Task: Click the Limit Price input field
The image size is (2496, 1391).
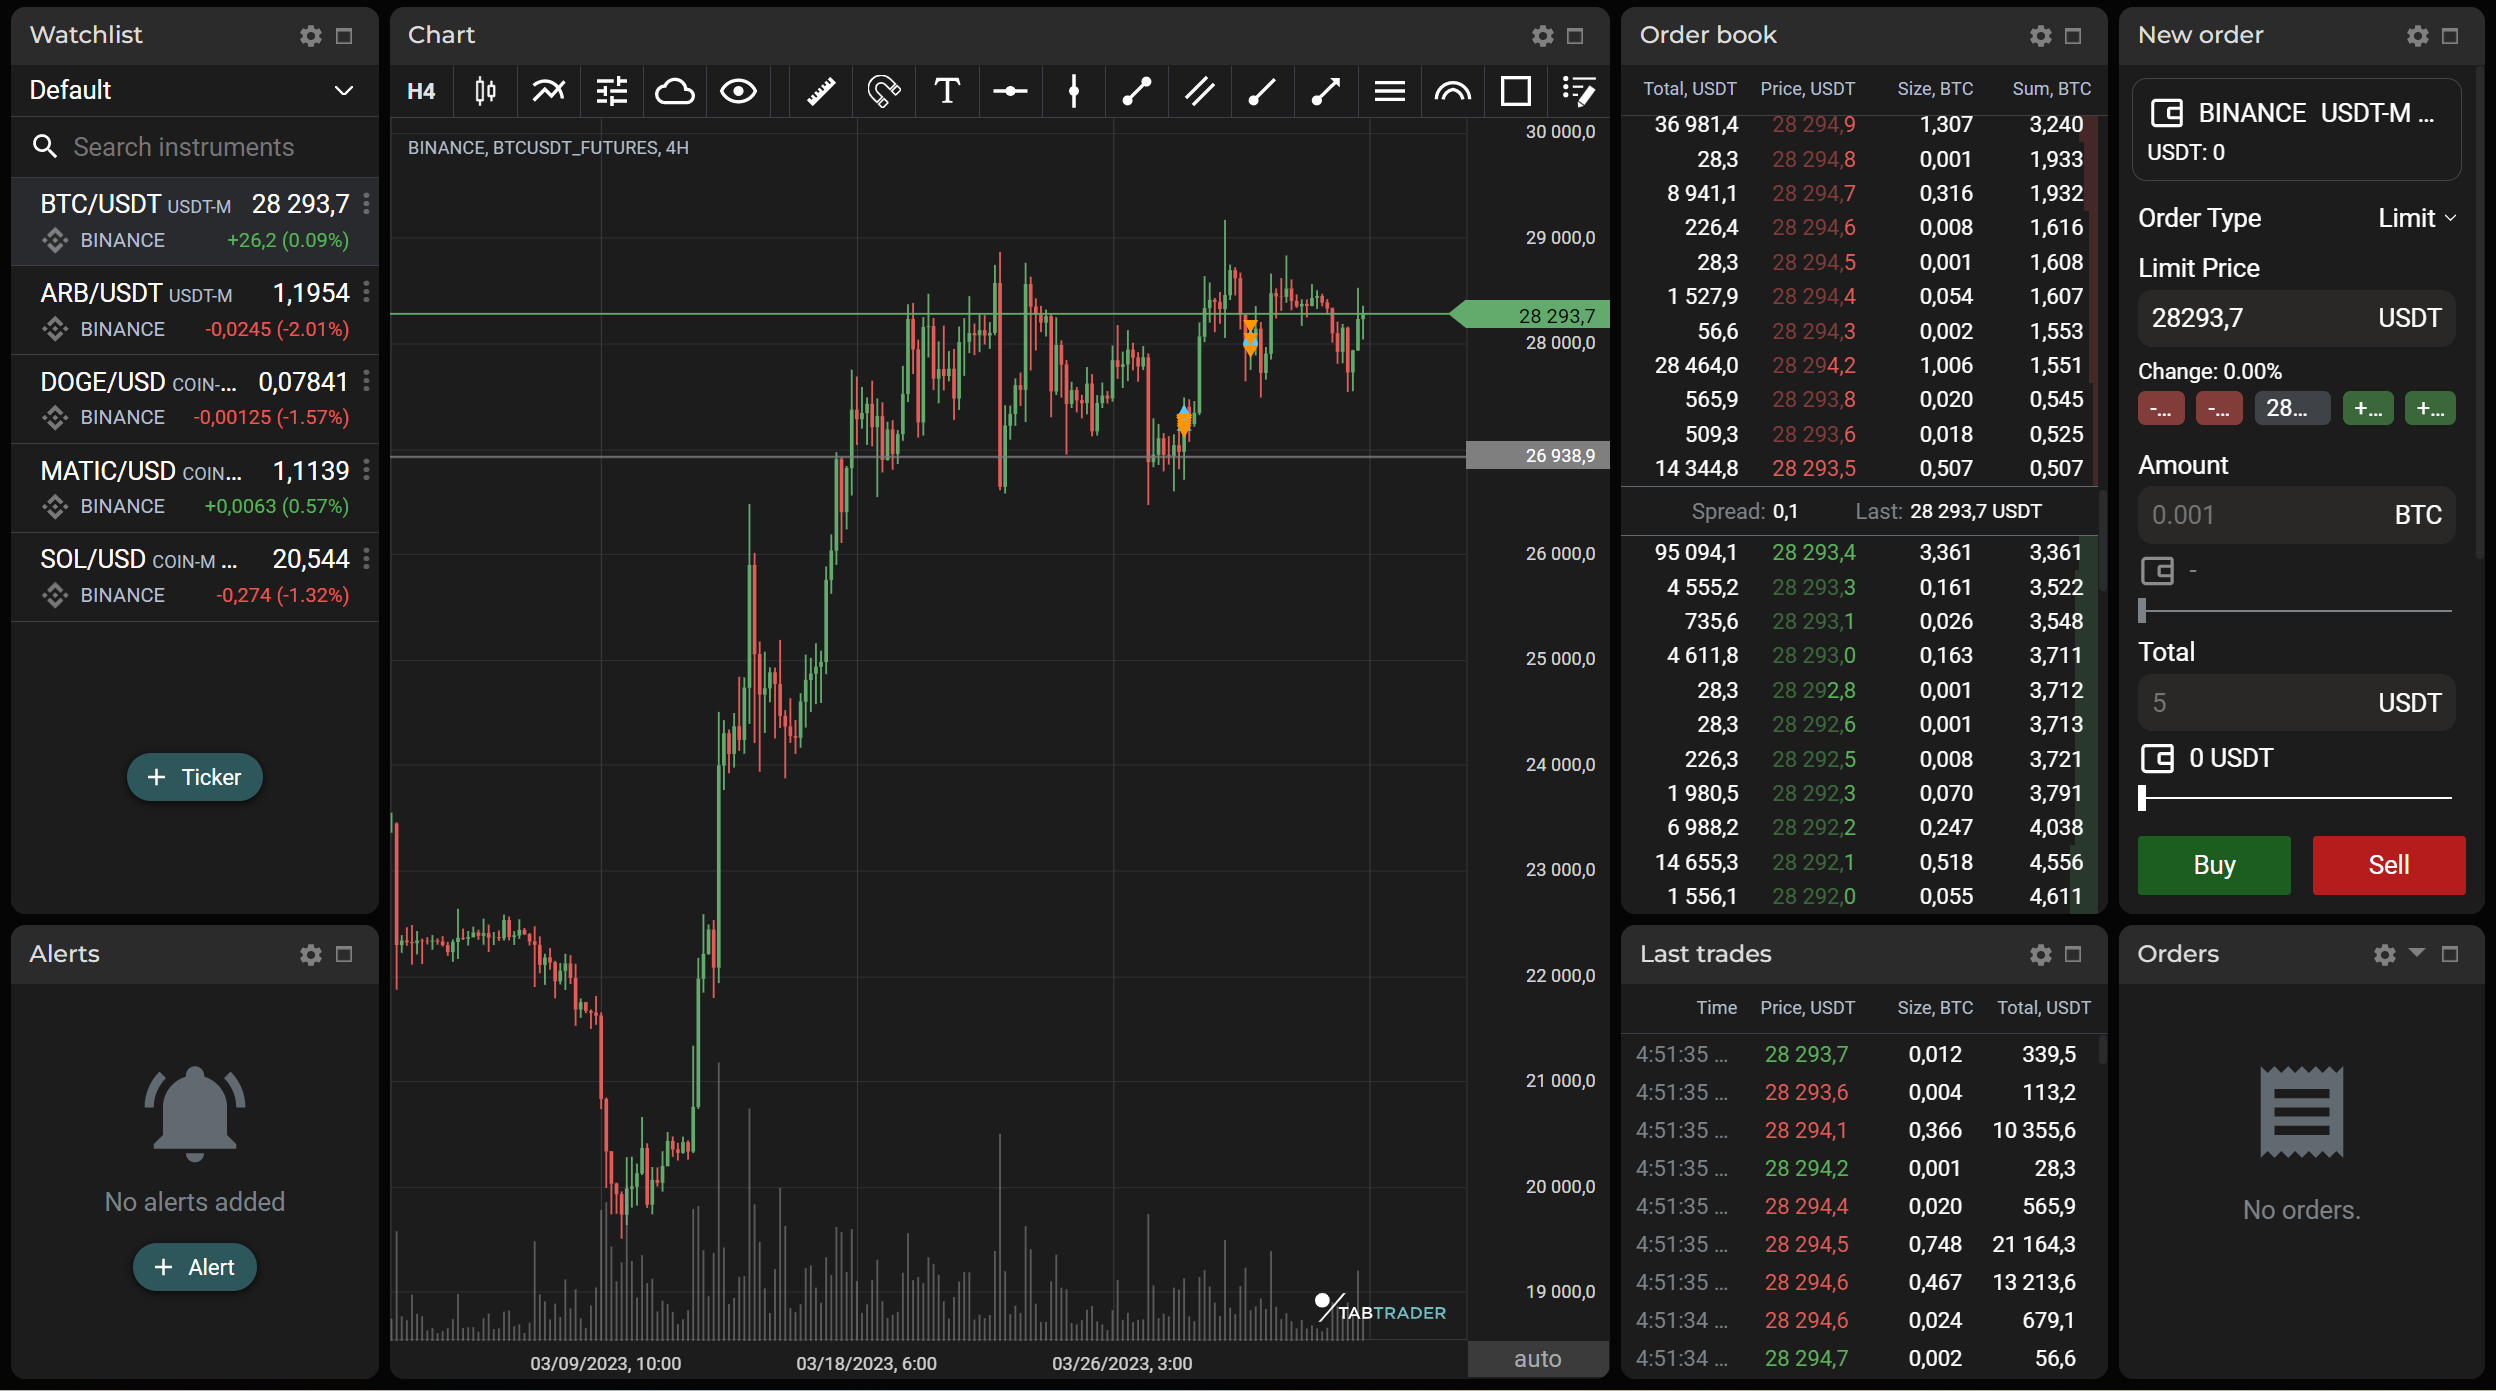Action: [x=2296, y=318]
